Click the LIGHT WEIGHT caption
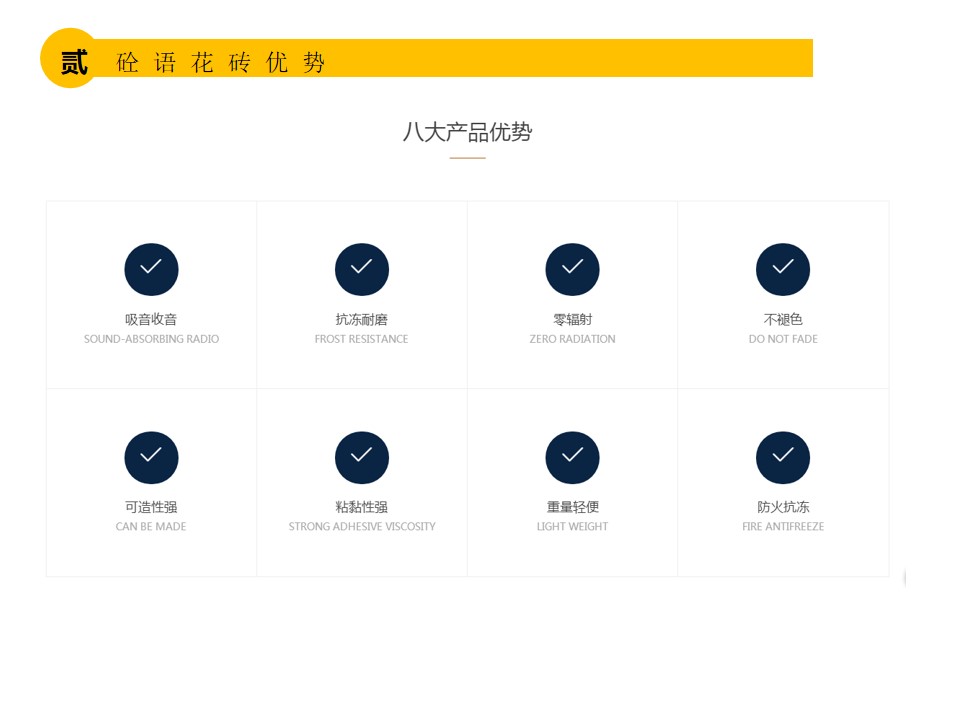Screen dimensions: 960x720 click(572, 527)
